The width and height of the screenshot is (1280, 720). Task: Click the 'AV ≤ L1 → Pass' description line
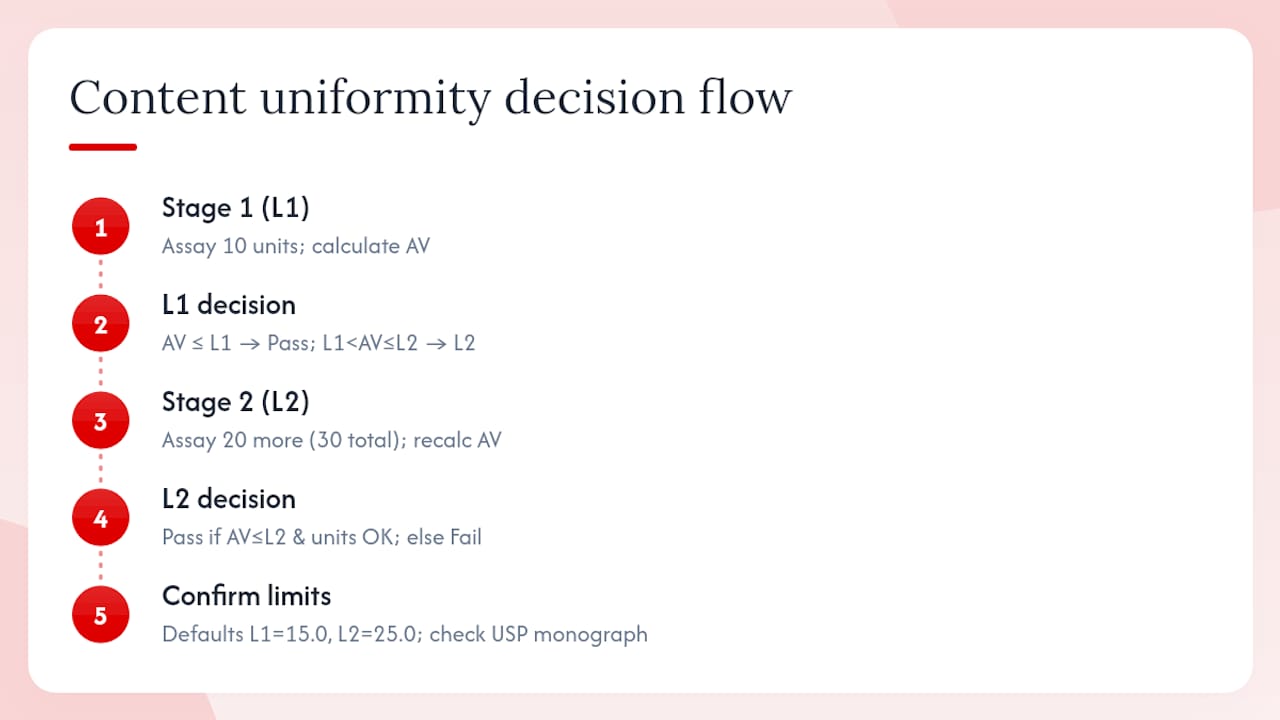pos(319,343)
